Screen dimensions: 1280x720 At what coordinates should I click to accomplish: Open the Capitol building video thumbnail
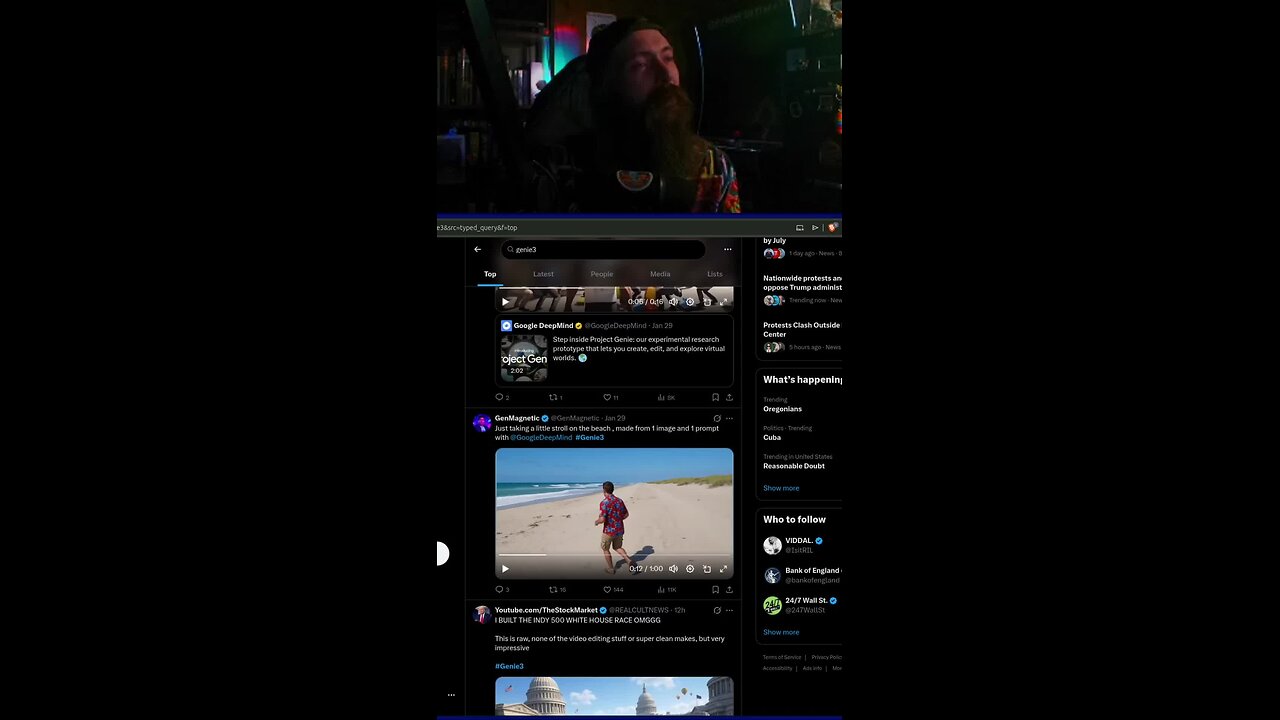[614, 696]
